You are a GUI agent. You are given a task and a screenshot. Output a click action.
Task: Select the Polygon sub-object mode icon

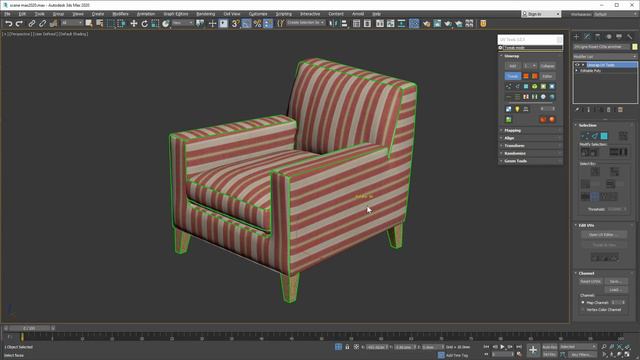(x=604, y=136)
